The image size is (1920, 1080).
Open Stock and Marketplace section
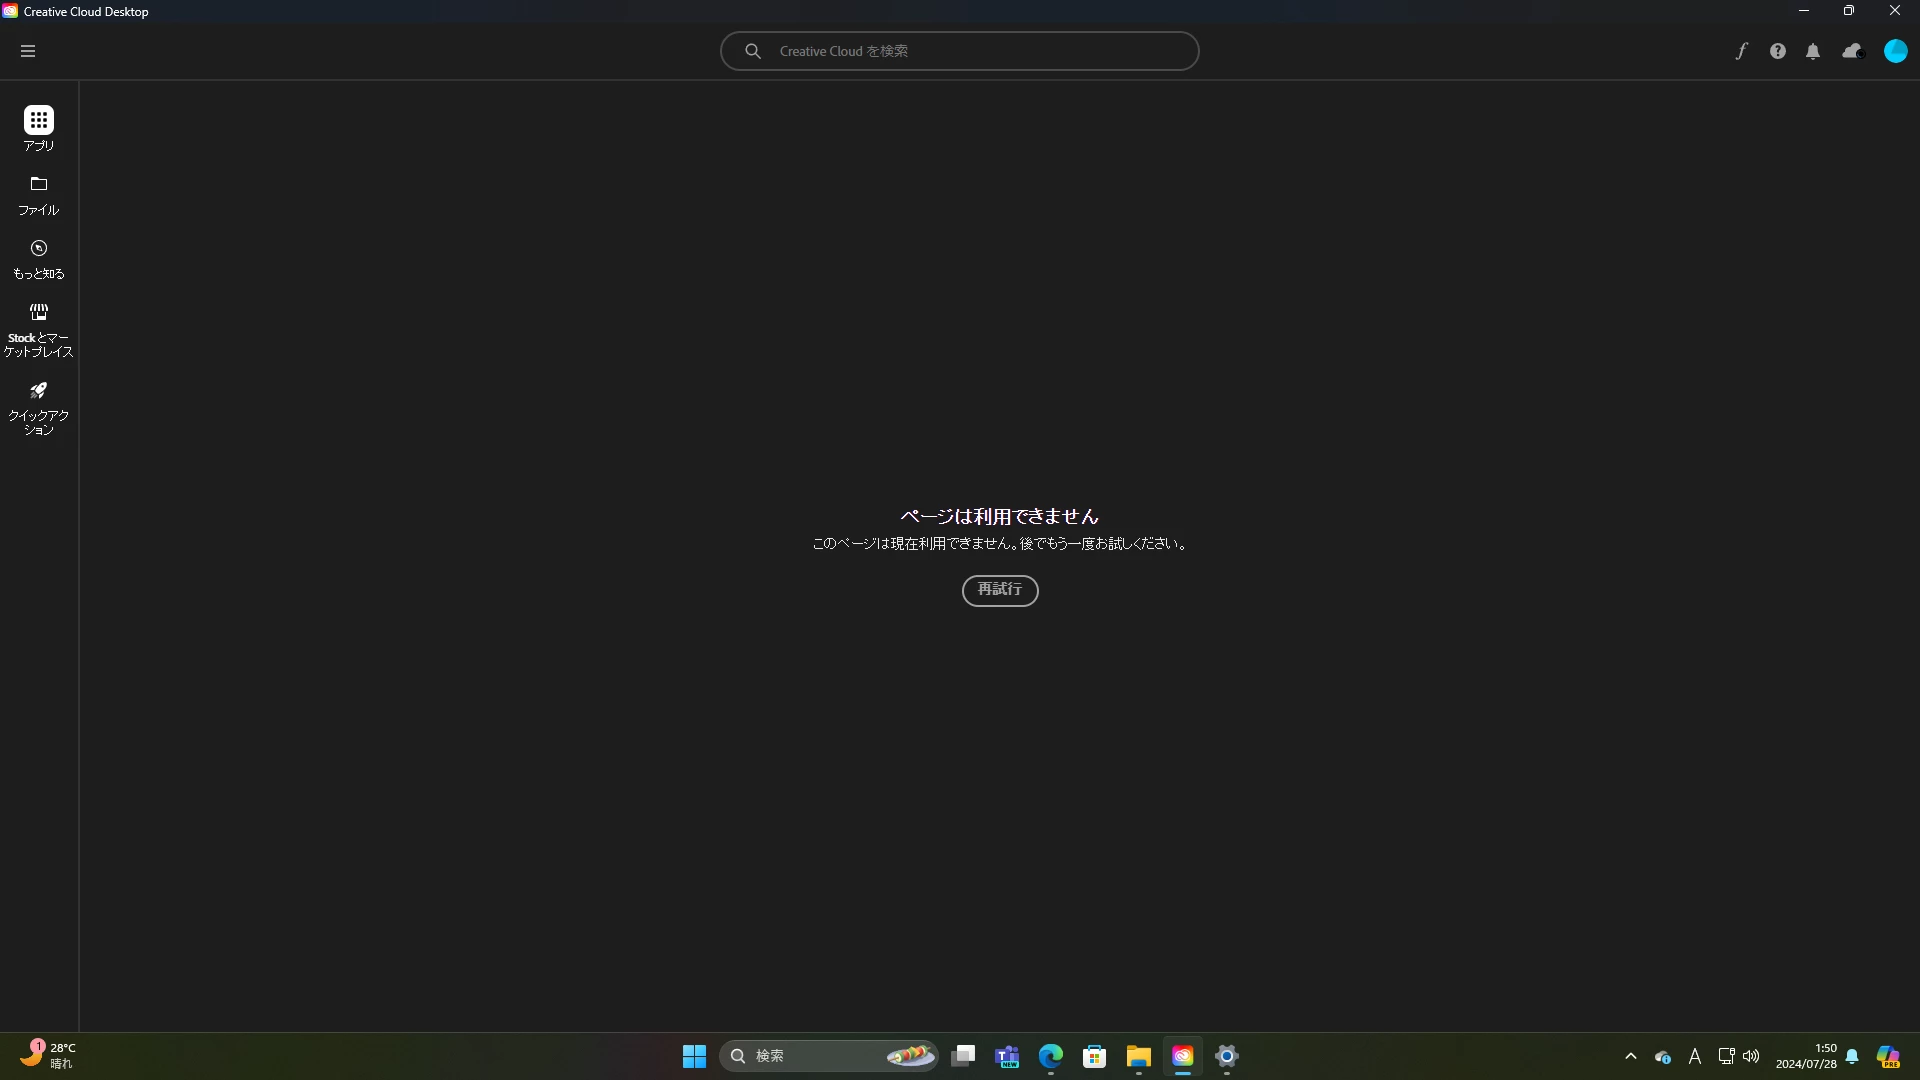click(x=39, y=330)
